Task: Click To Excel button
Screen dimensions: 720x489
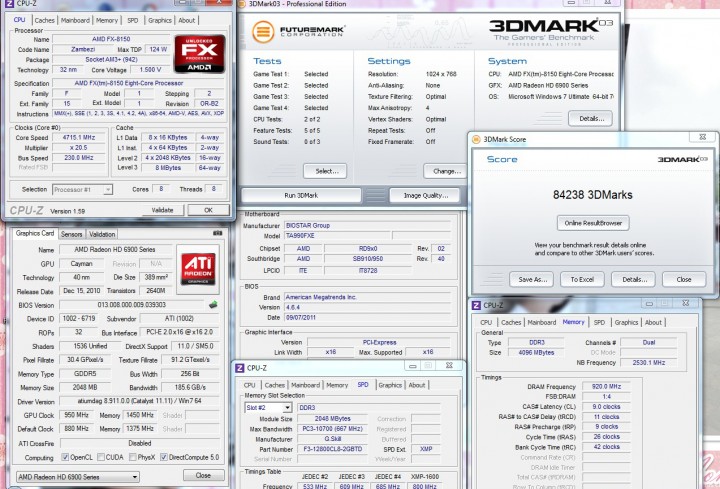Action: point(582,279)
